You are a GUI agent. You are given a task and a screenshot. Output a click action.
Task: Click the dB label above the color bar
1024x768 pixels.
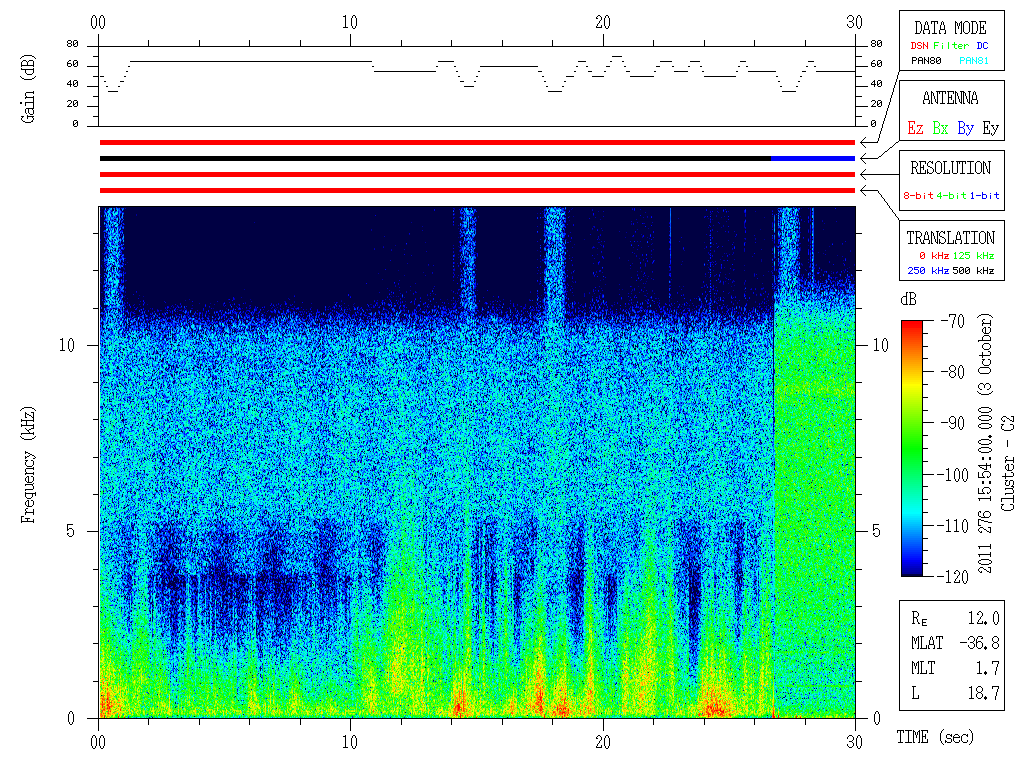pyautogui.click(x=908, y=299)
